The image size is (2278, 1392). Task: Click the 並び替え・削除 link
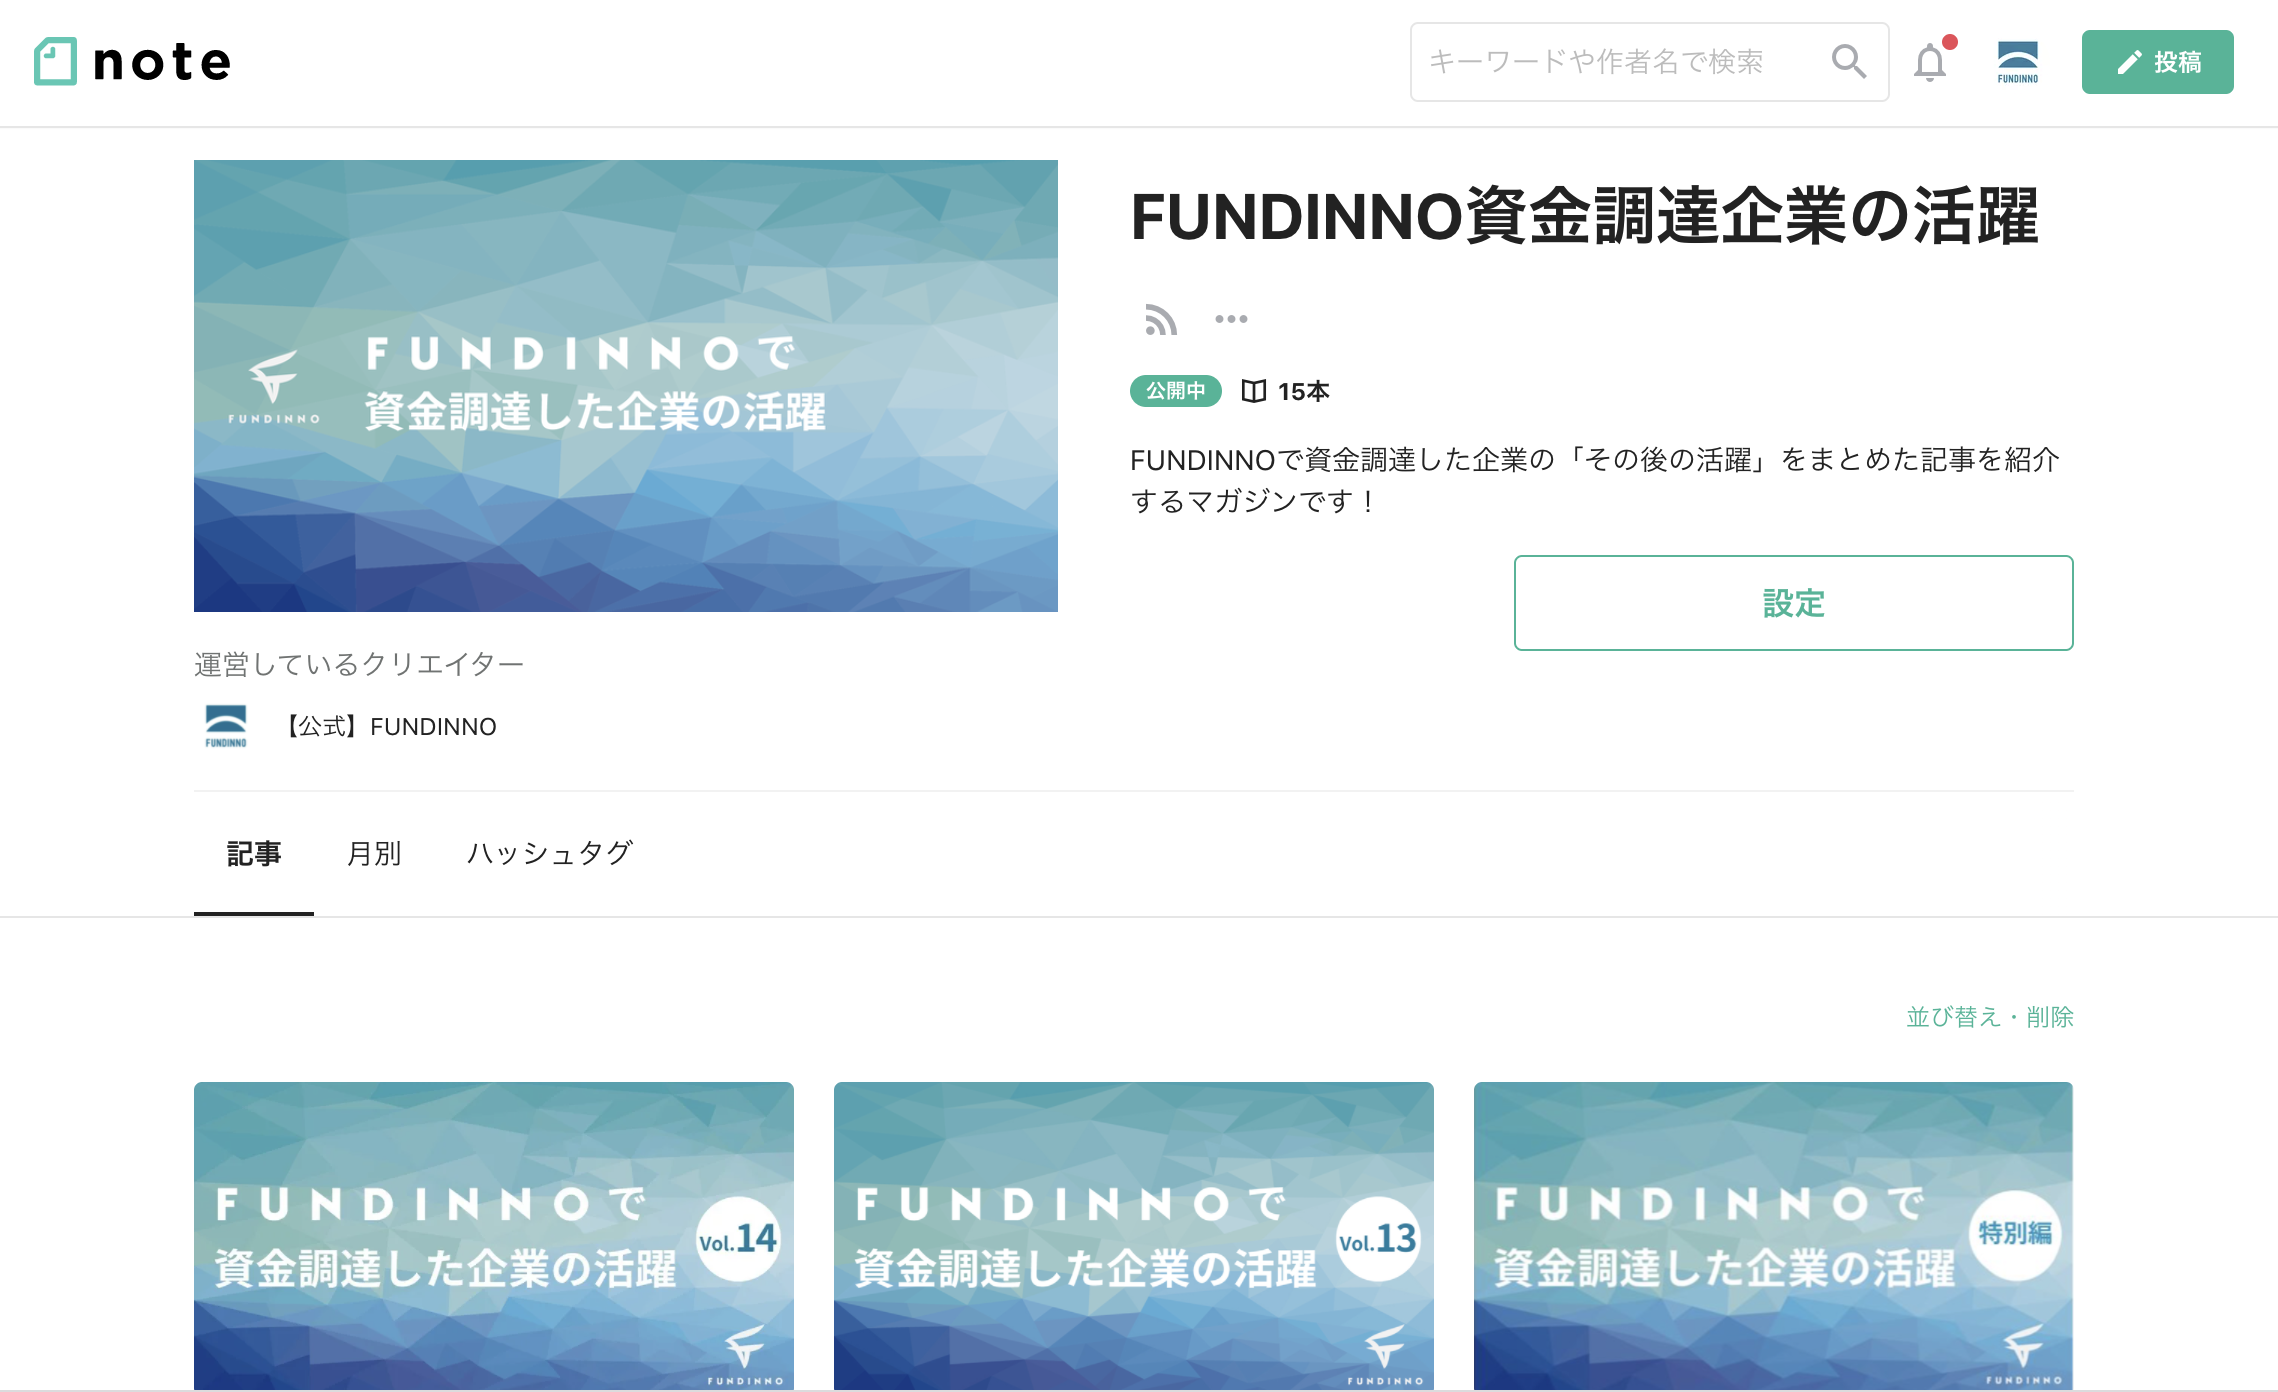[1990, 1017]
